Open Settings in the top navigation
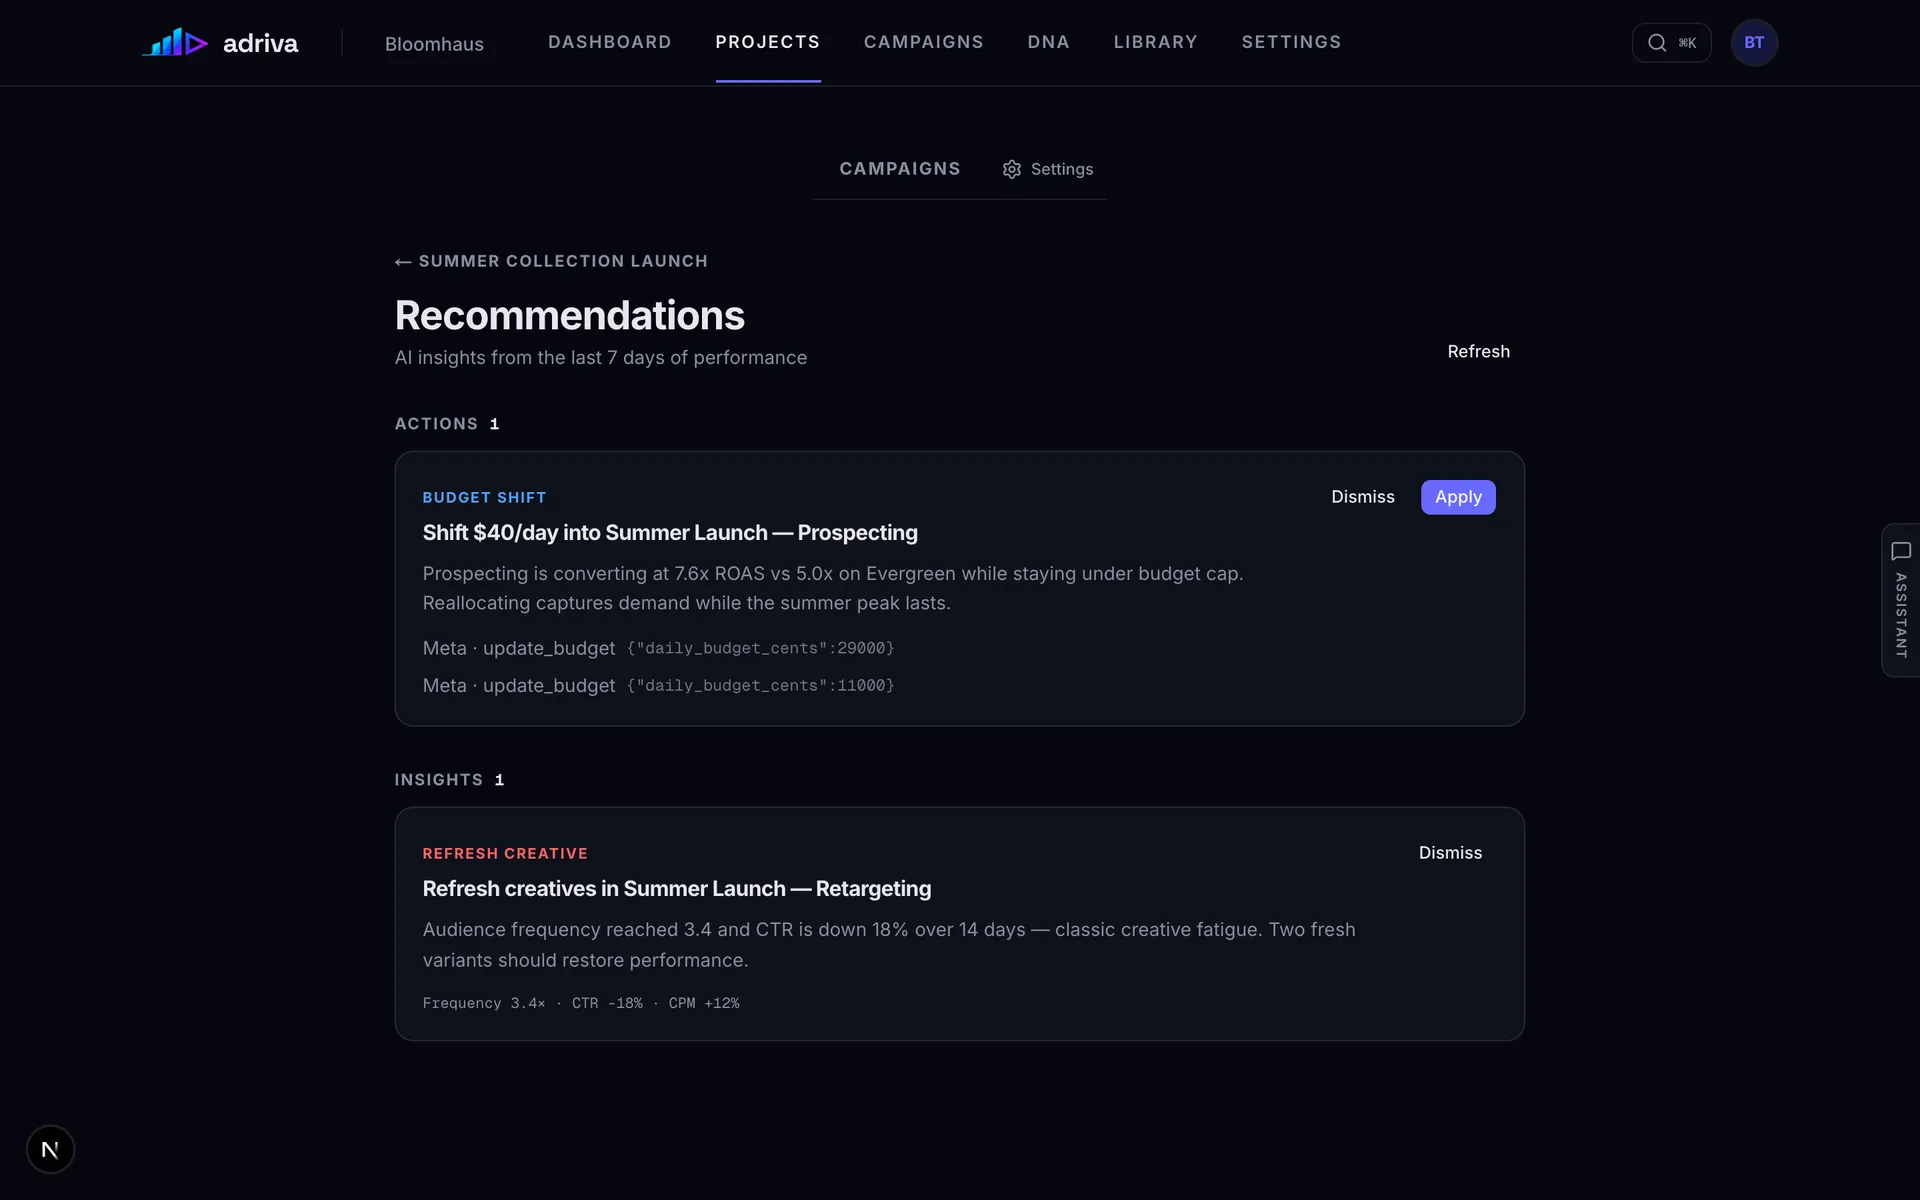Viewport: 1920px width, 1200px height. point(1292,42)
